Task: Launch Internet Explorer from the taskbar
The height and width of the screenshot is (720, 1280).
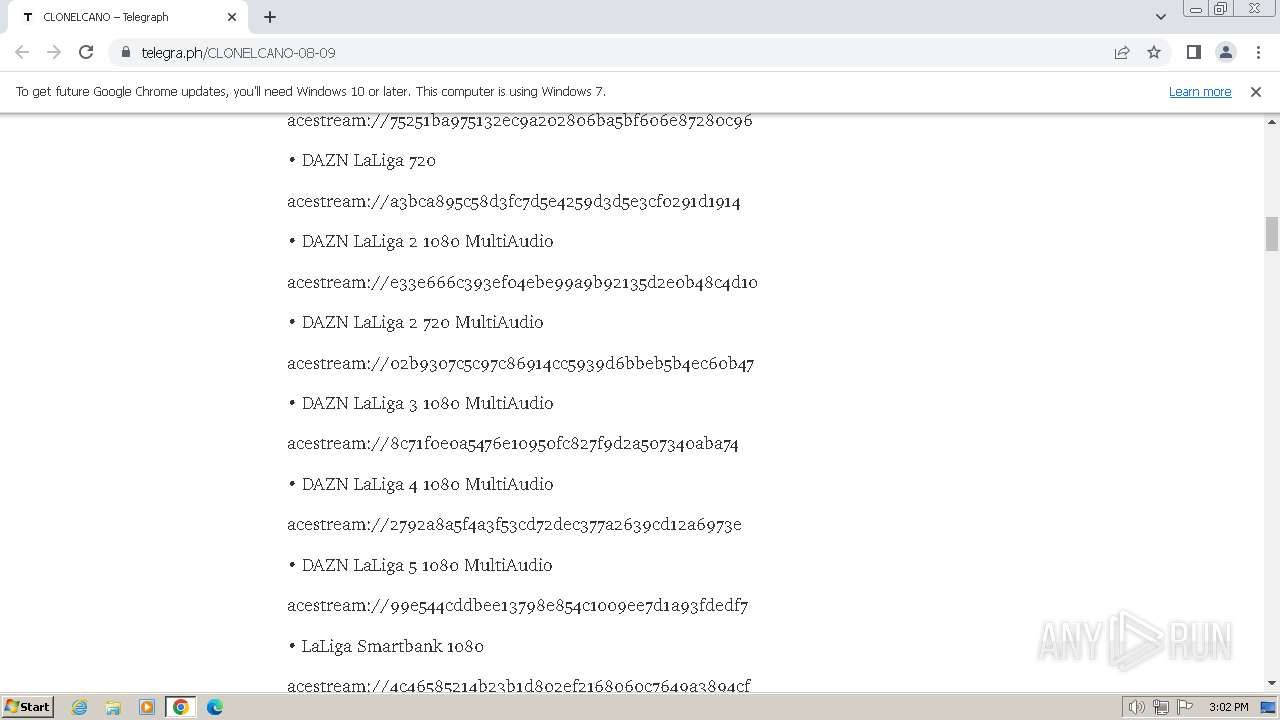Action: pos(80,707)
